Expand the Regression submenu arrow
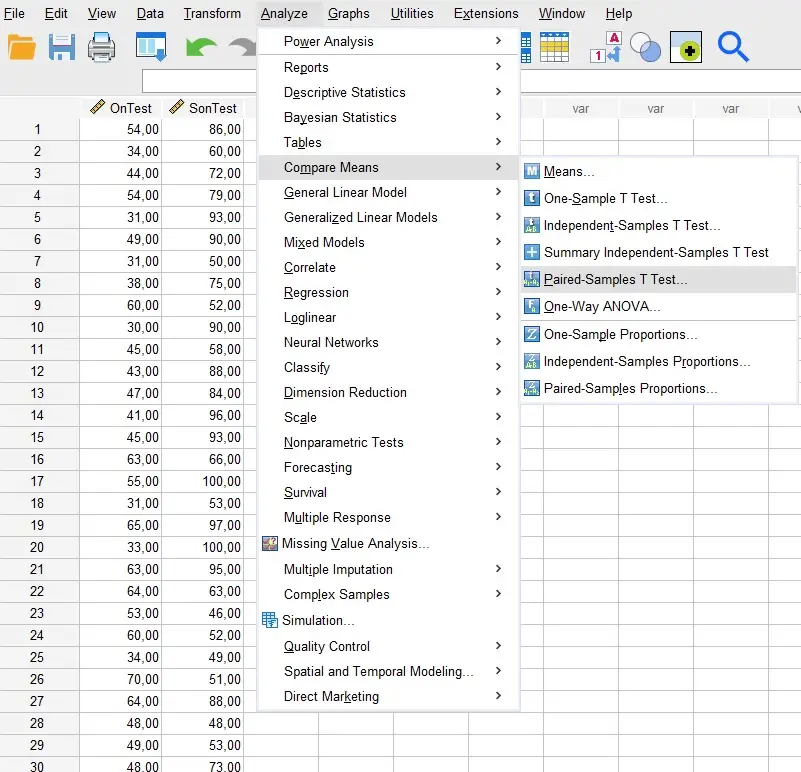This screenshot has width=801, height=772. [499, 292]
